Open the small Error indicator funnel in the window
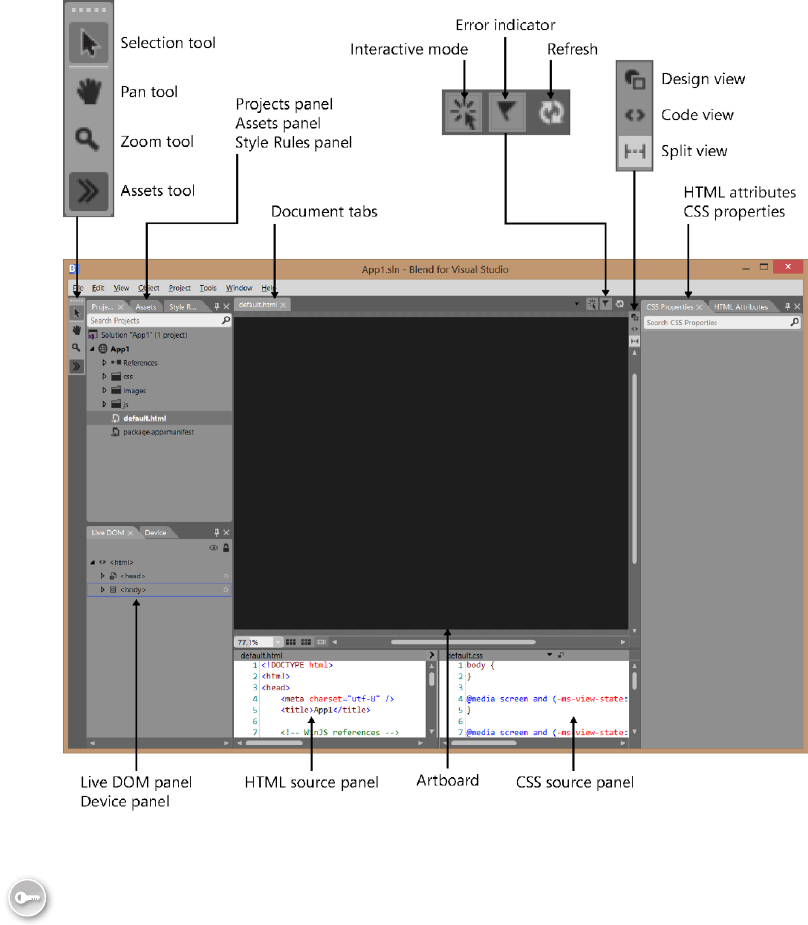 (x=606, y=304)
